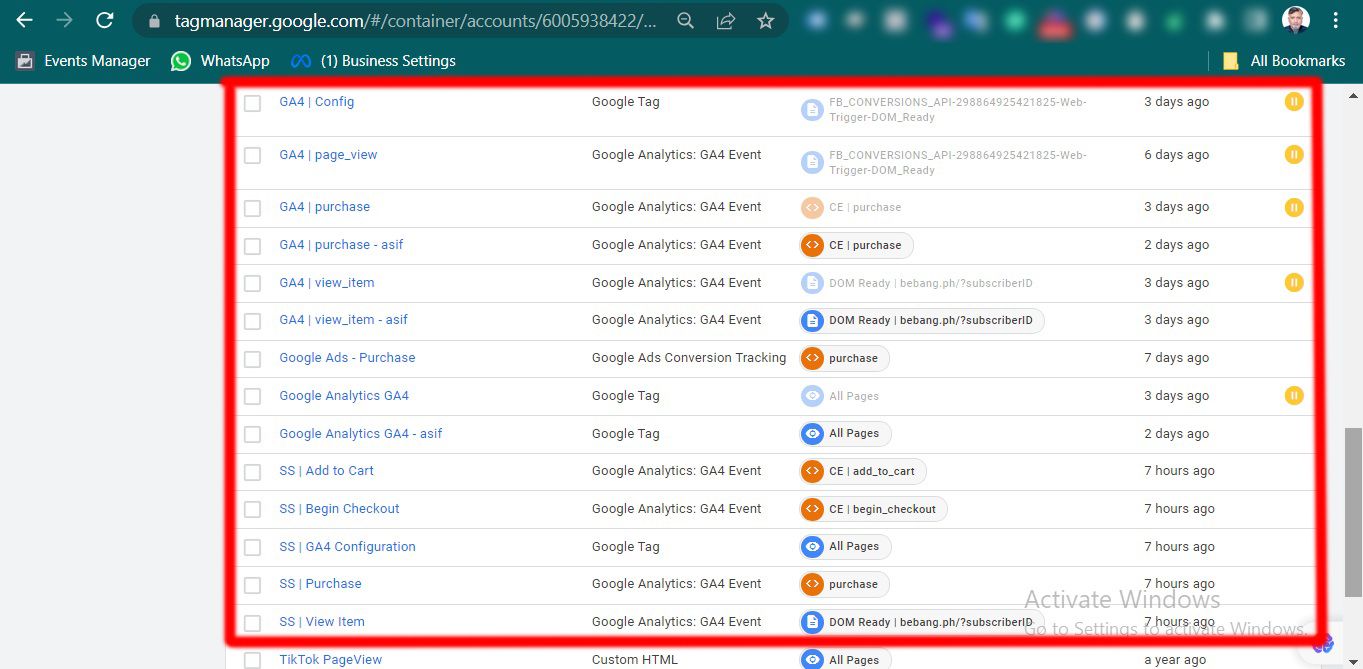Tick the checkbox for GA4 | view_item - asif
Image resolution: width=1363 pixels, height=669 pixels.
[x=252, y=321]
